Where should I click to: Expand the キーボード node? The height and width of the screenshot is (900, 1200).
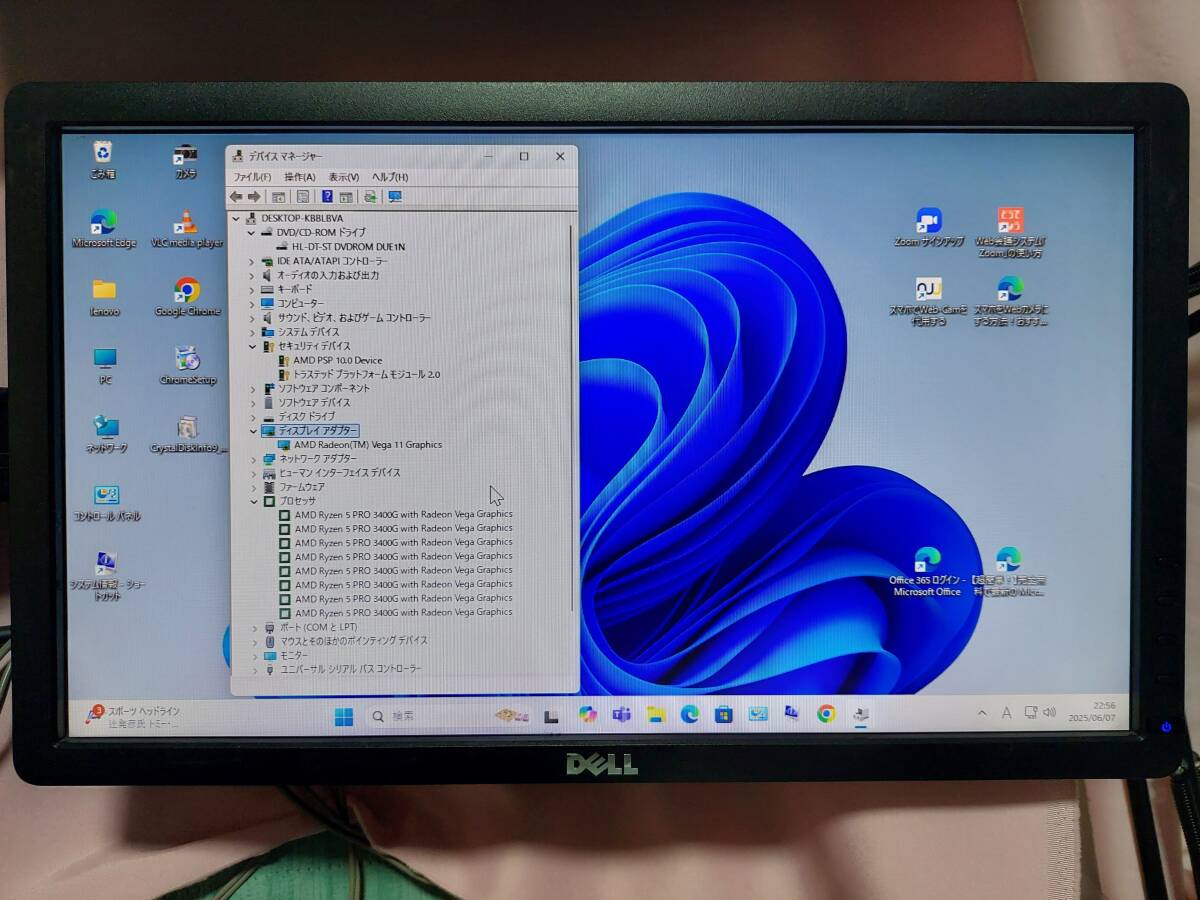[x=253, y=289]
